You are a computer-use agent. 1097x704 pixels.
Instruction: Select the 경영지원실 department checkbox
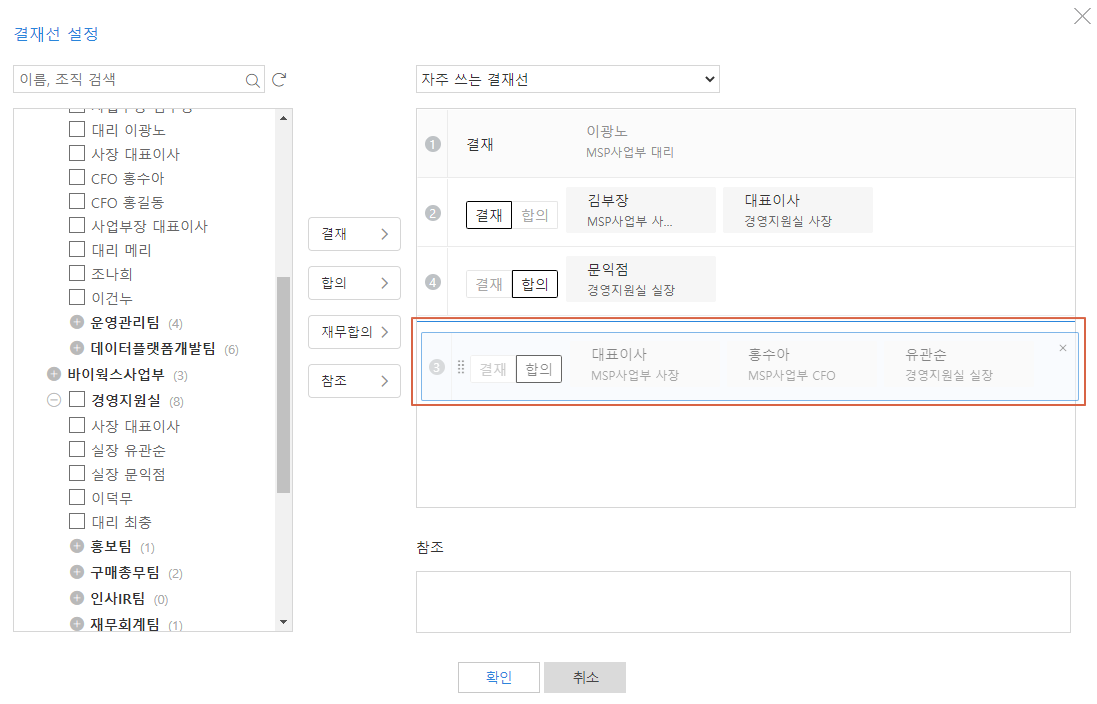tap(77, 401)
